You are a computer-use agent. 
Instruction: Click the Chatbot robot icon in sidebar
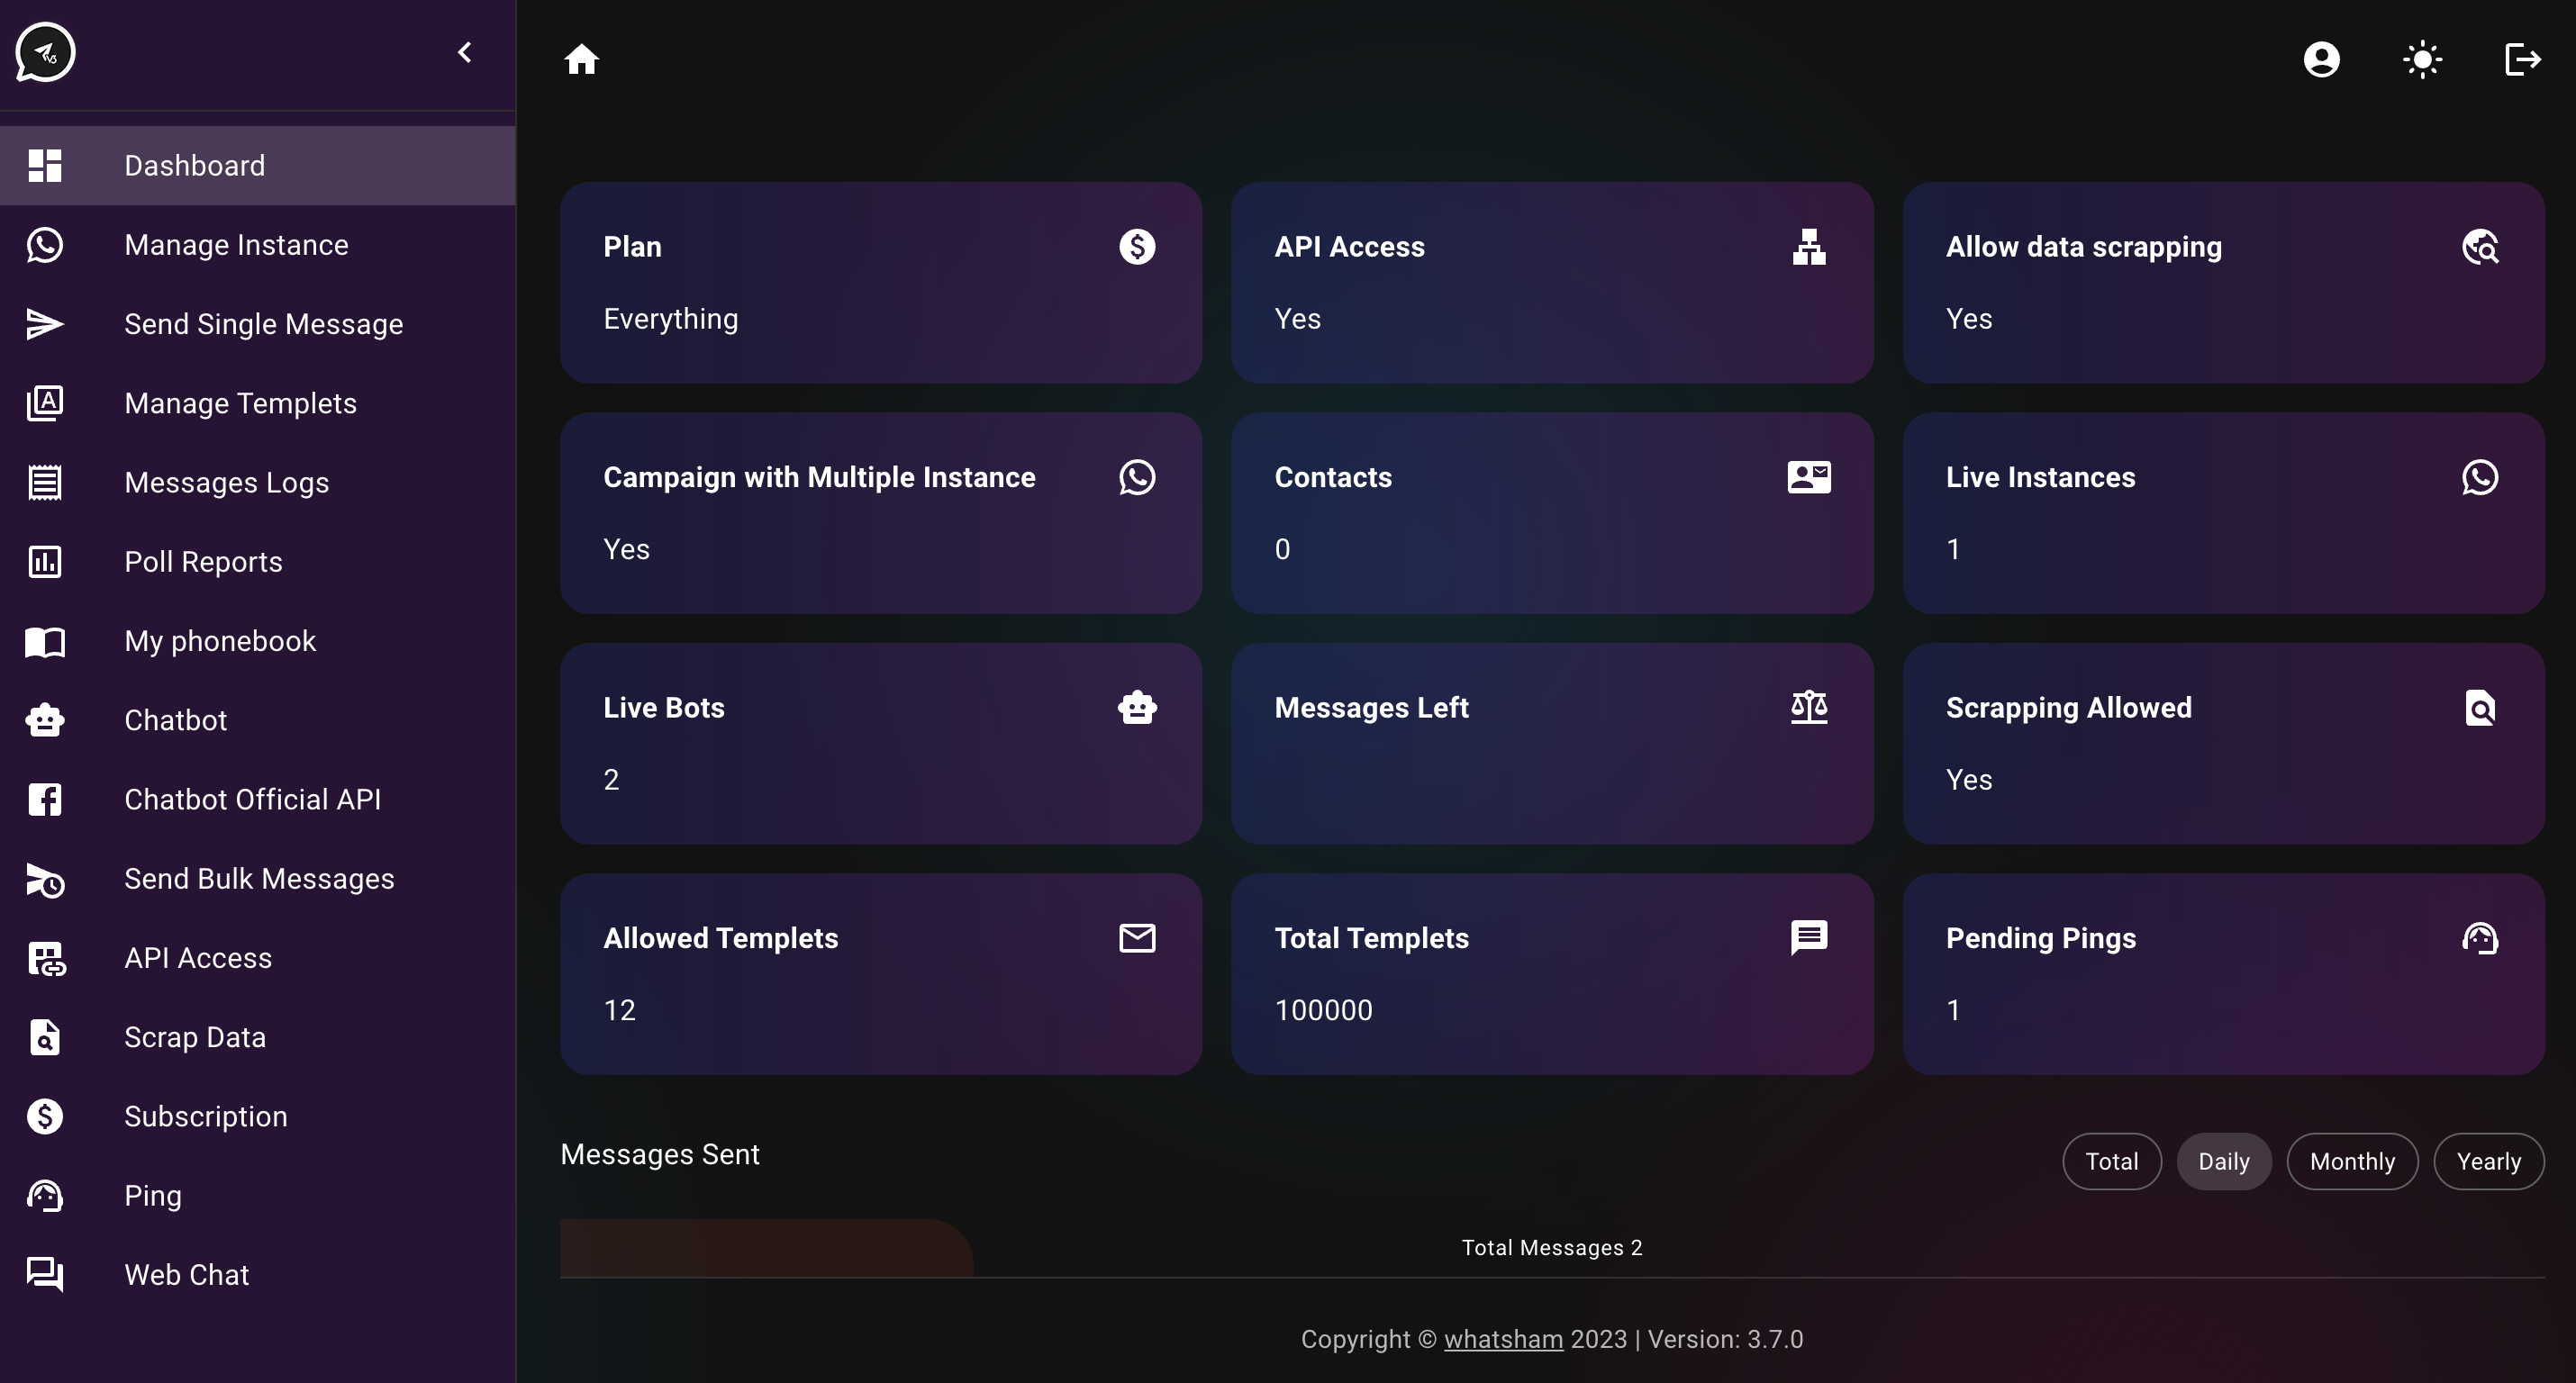point(45,720)
